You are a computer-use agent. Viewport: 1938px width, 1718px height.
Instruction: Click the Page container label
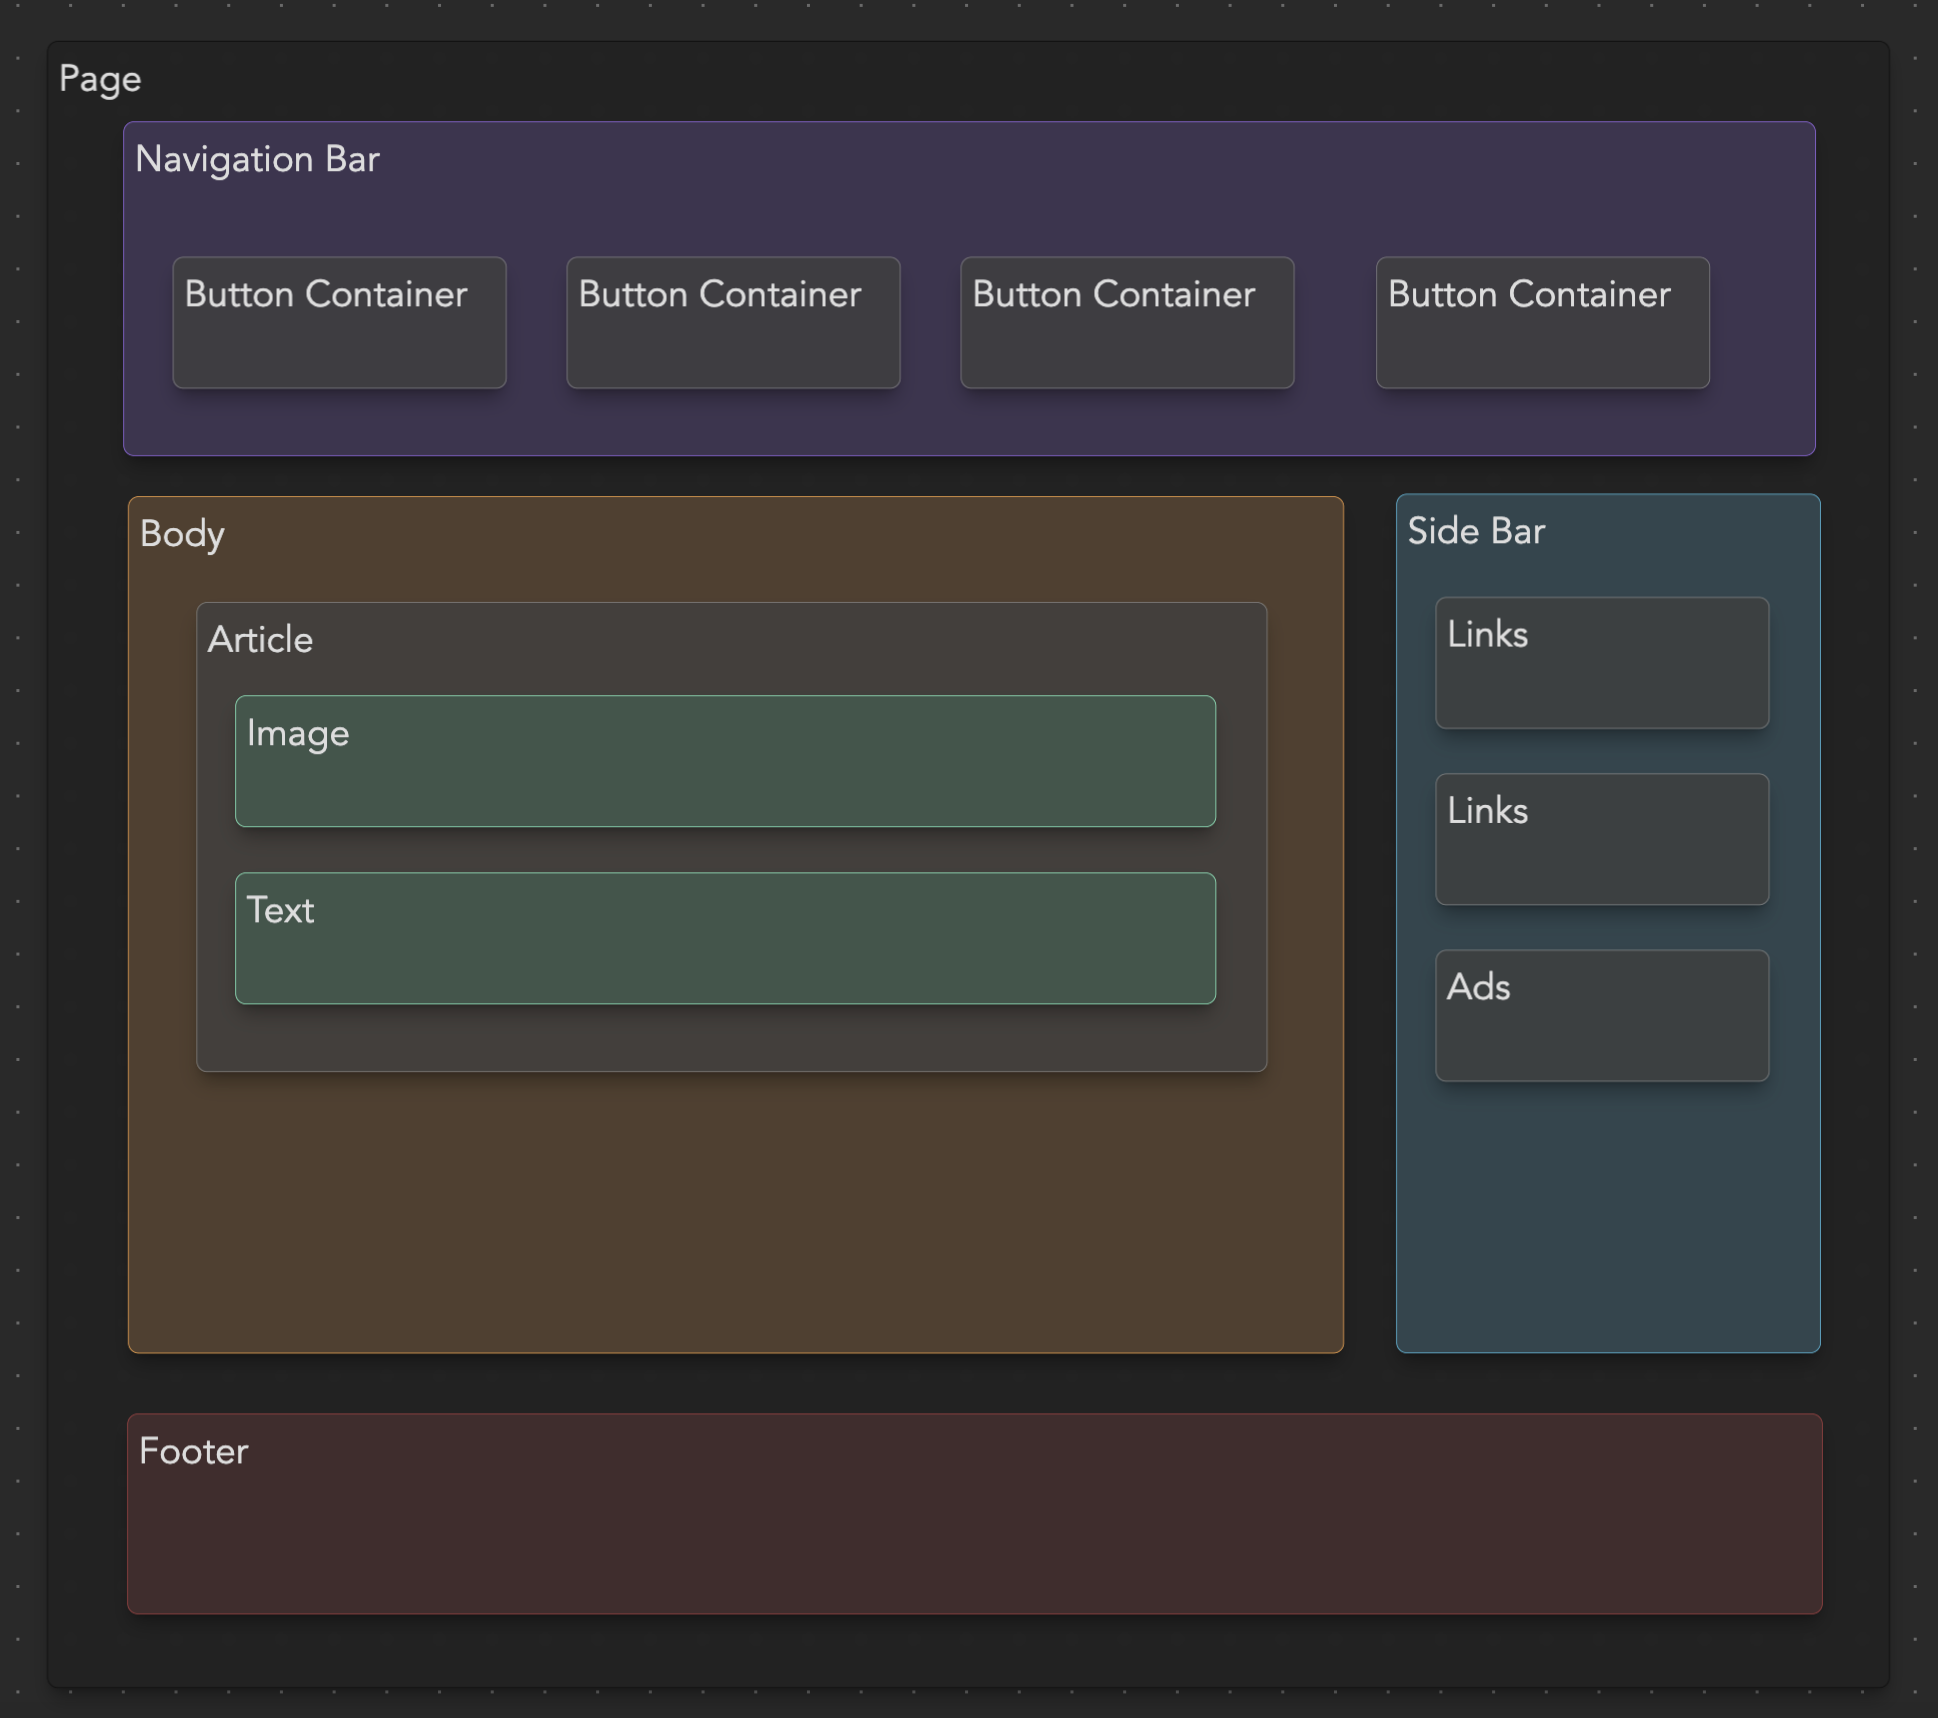click(x=100, y=79)
